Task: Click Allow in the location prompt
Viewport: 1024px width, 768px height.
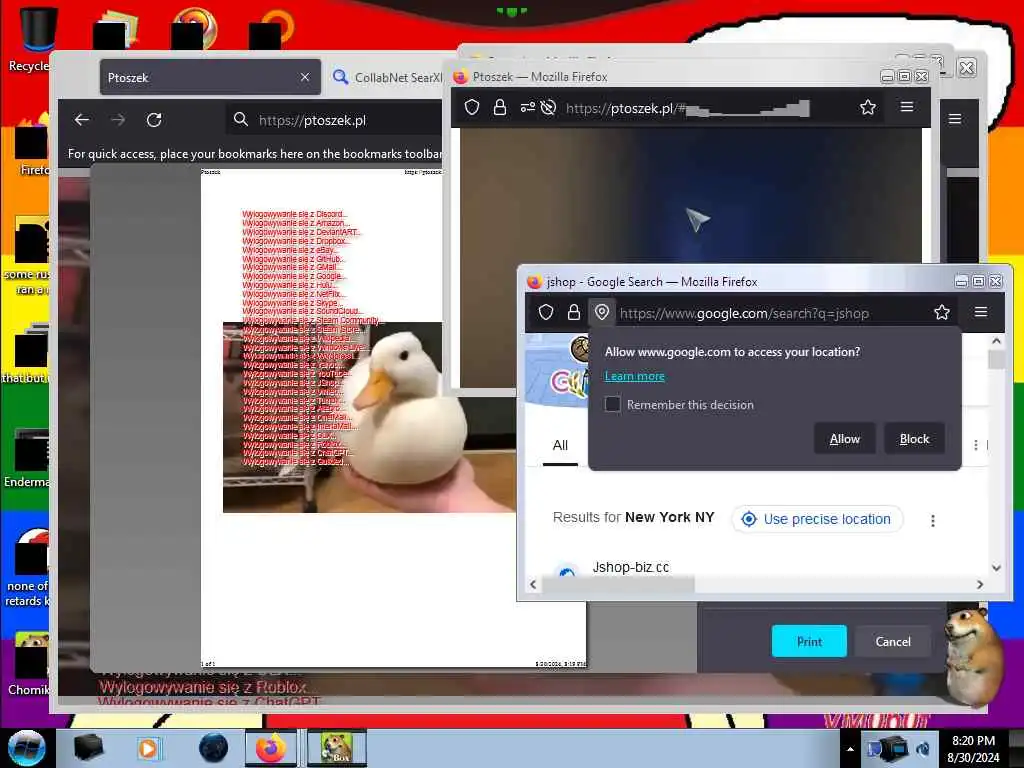Action: 844,438
